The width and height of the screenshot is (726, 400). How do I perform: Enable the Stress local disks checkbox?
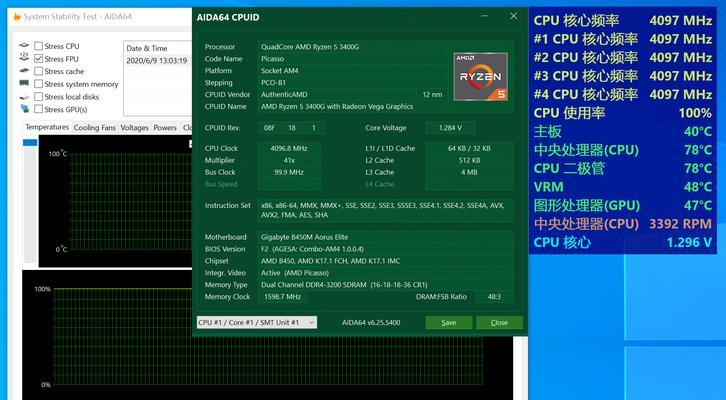pos(39,96)
